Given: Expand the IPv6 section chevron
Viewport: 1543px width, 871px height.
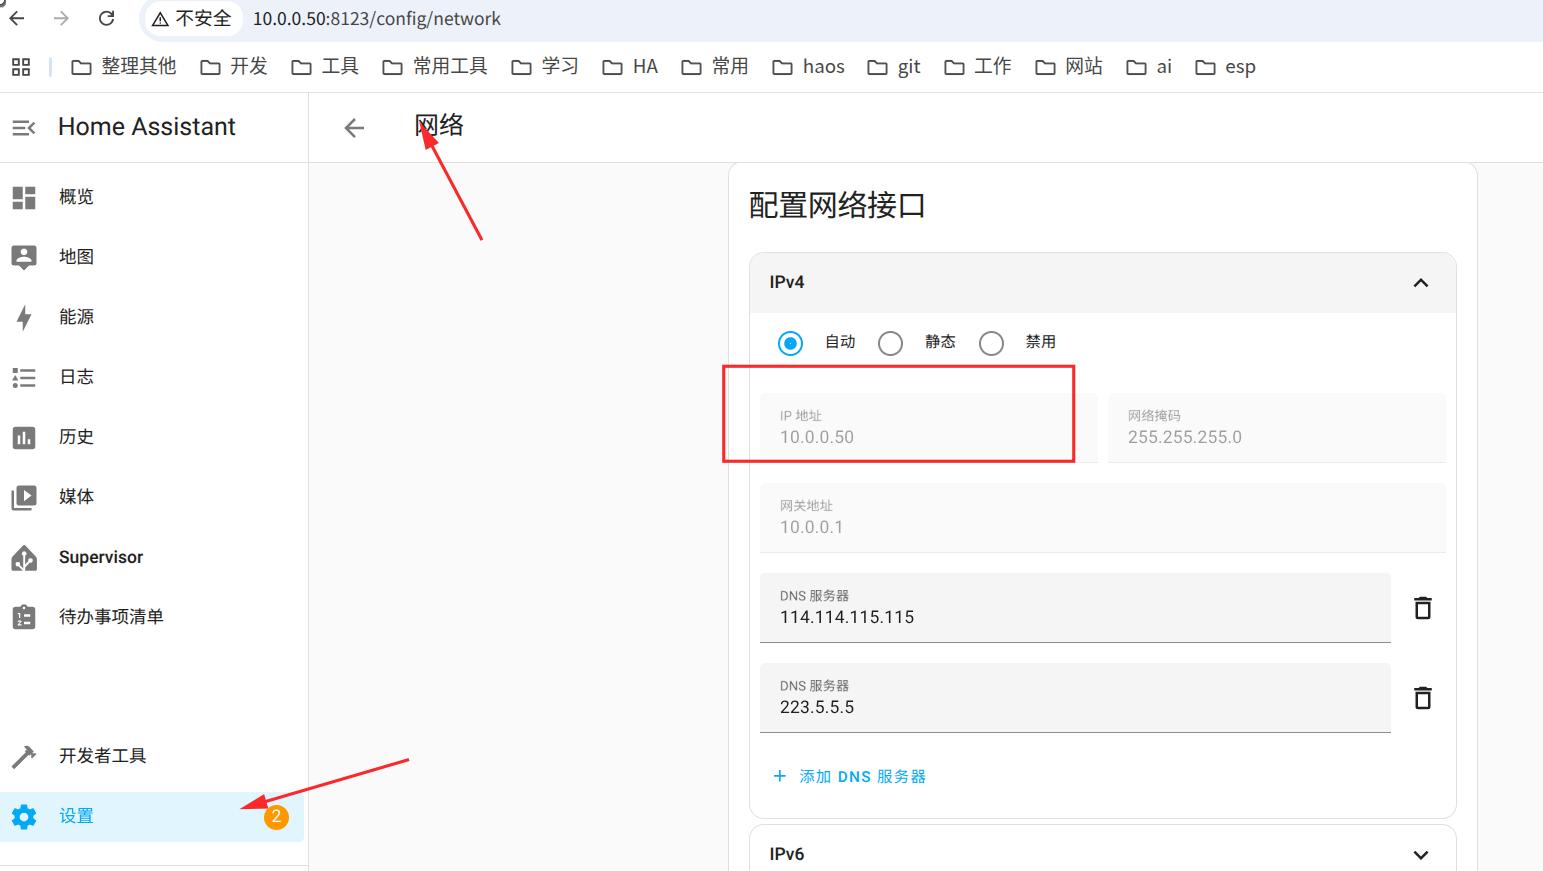Looking at the screenshot, I should click(1420, 854).
